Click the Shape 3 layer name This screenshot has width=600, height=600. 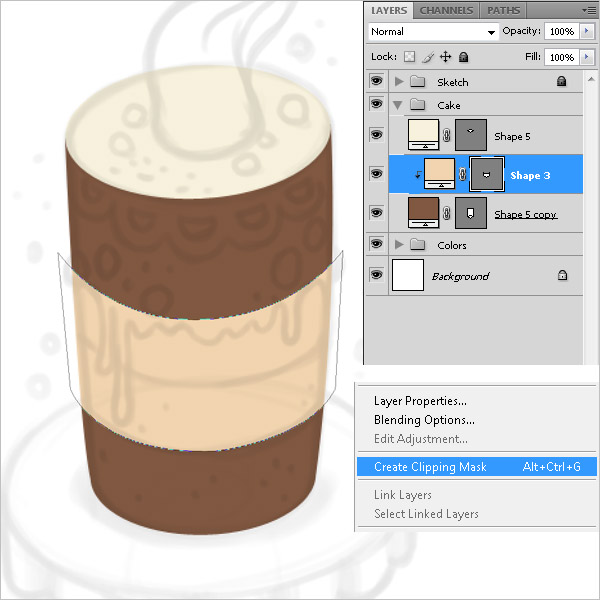click(530, 176)
